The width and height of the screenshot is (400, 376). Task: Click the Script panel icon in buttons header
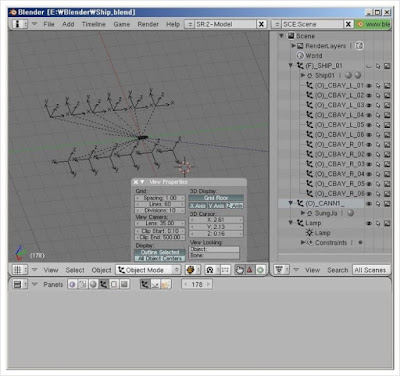[83, 284]
